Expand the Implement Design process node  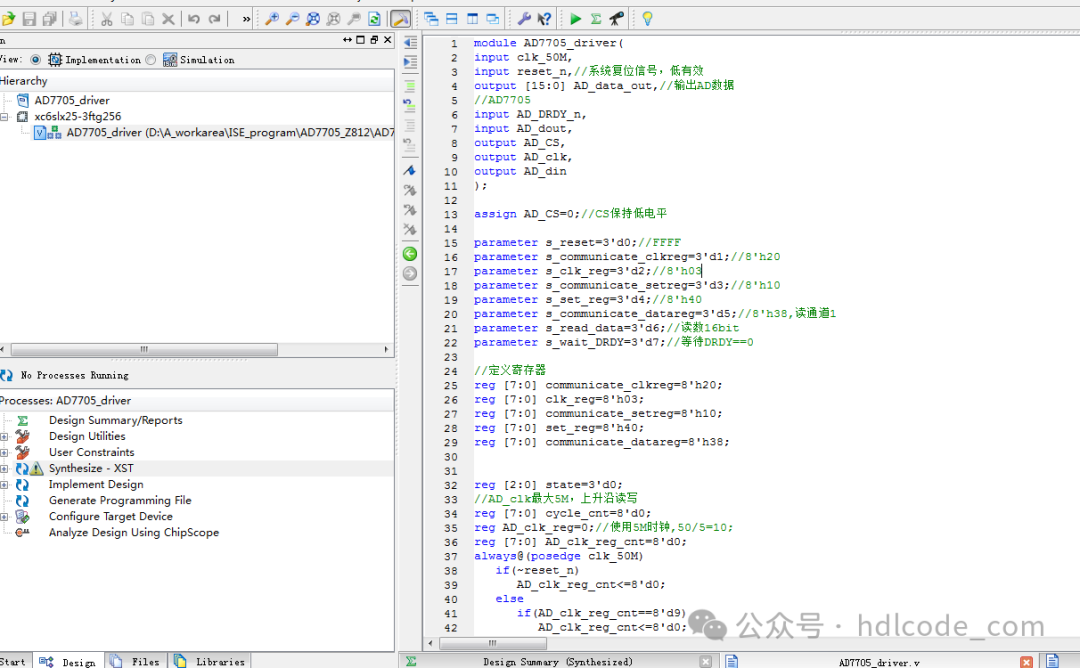point(4,485)
